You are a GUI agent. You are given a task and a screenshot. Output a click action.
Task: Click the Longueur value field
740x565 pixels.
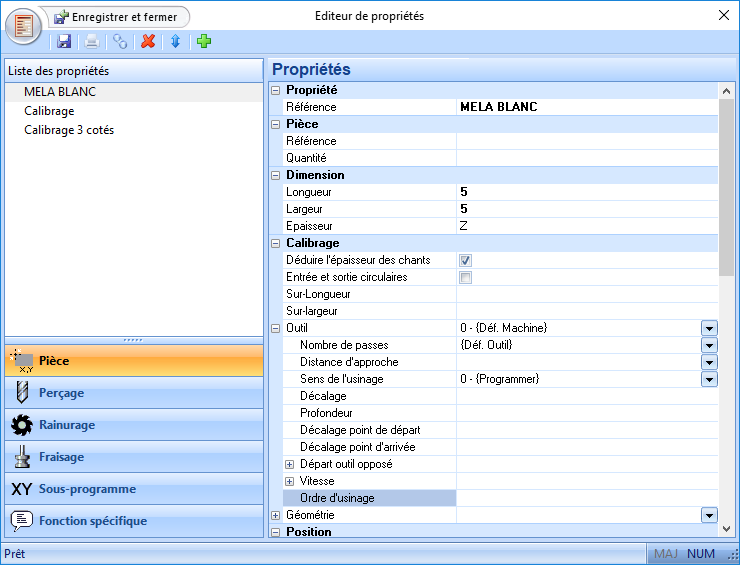click(585, 192)
